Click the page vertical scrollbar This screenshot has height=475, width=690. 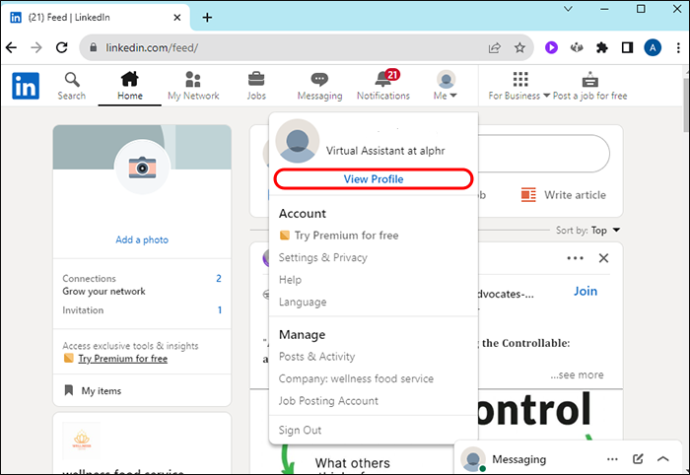coord(686,105)
